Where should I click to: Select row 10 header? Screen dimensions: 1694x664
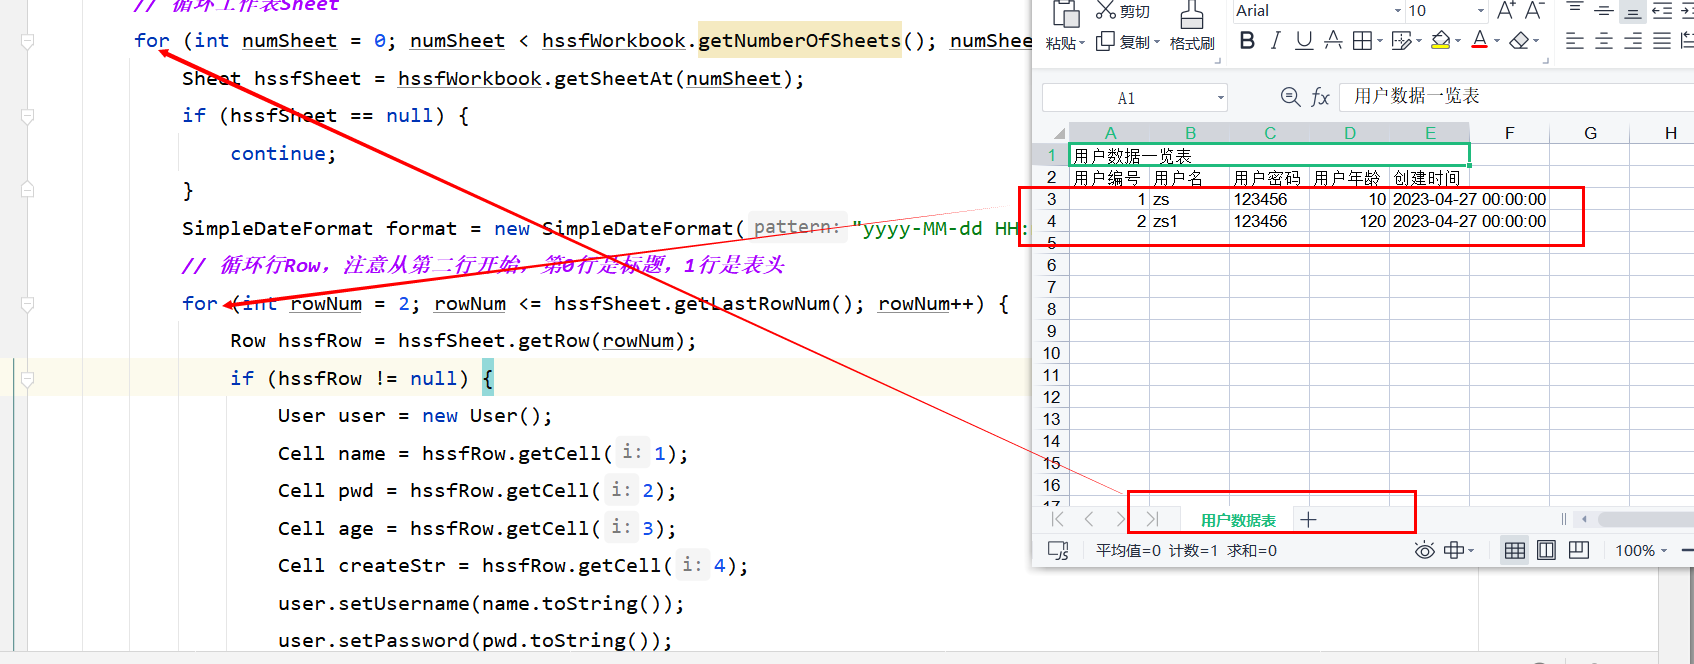tap(1051, 353)
